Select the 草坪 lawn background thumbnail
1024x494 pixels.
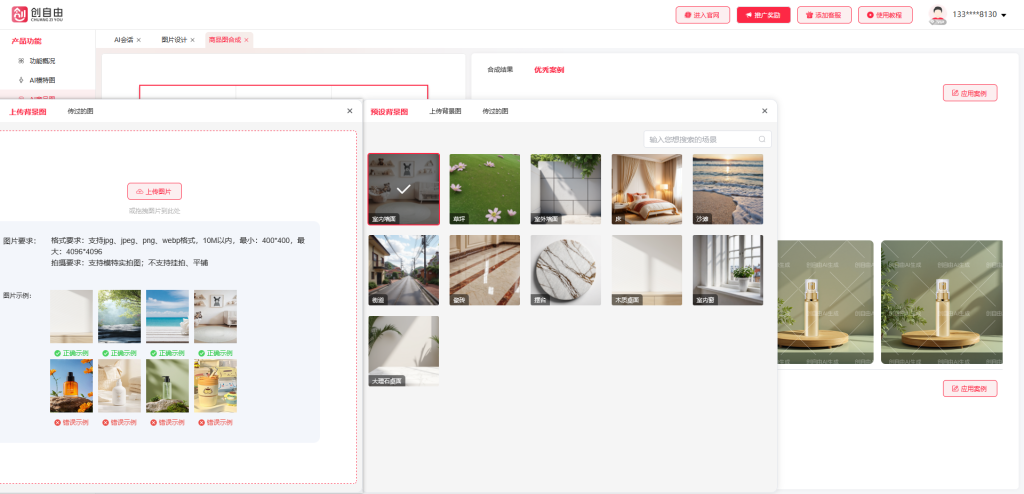pyautogui.click(x=484, y=189)
